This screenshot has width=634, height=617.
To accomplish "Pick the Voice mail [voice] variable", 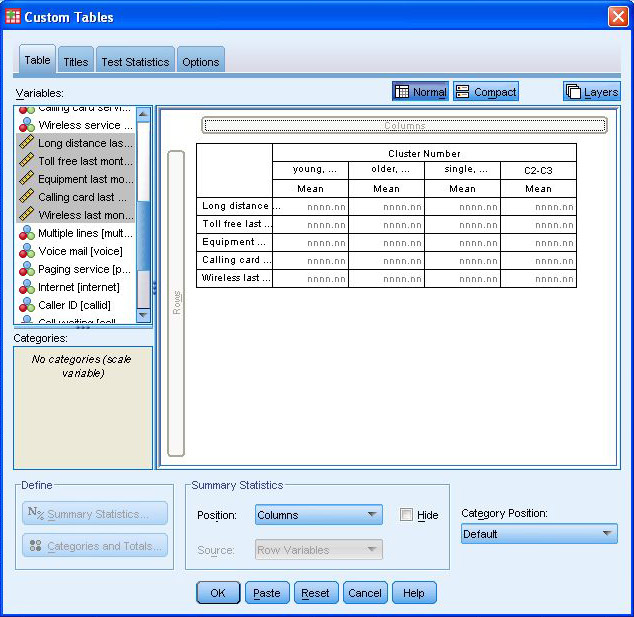I will (x=80, y=251).
